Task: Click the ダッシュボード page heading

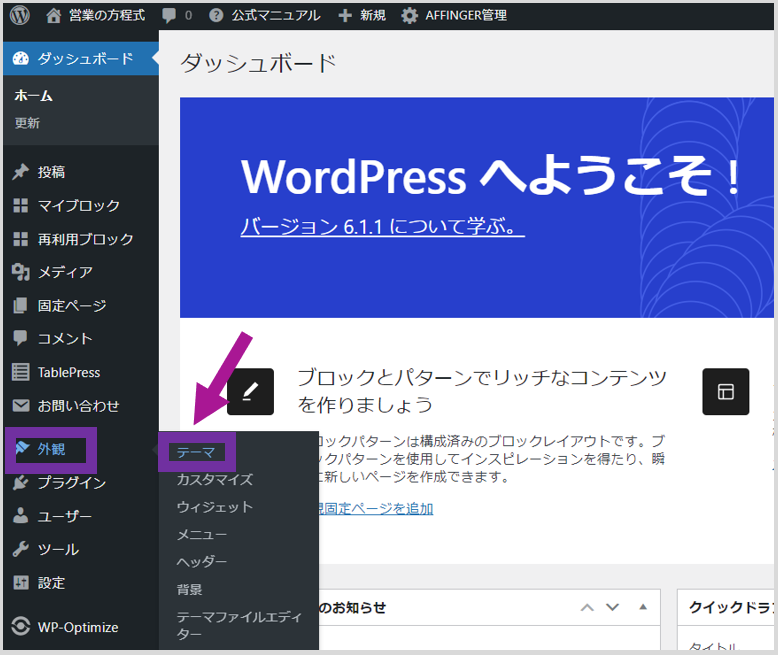Action: point(259,64)
